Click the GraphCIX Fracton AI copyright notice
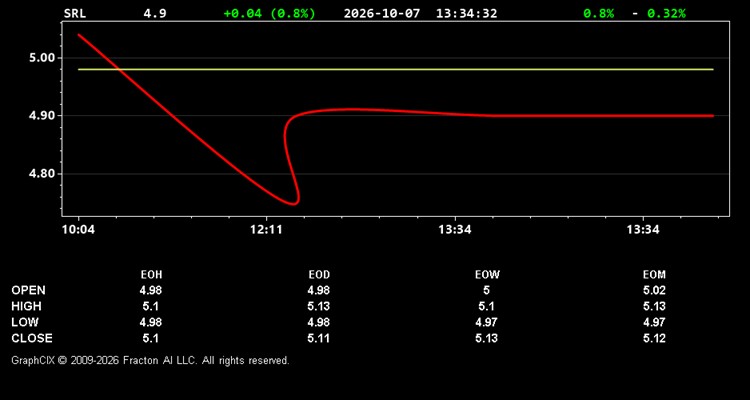750x400 pixels. [150, 360]
